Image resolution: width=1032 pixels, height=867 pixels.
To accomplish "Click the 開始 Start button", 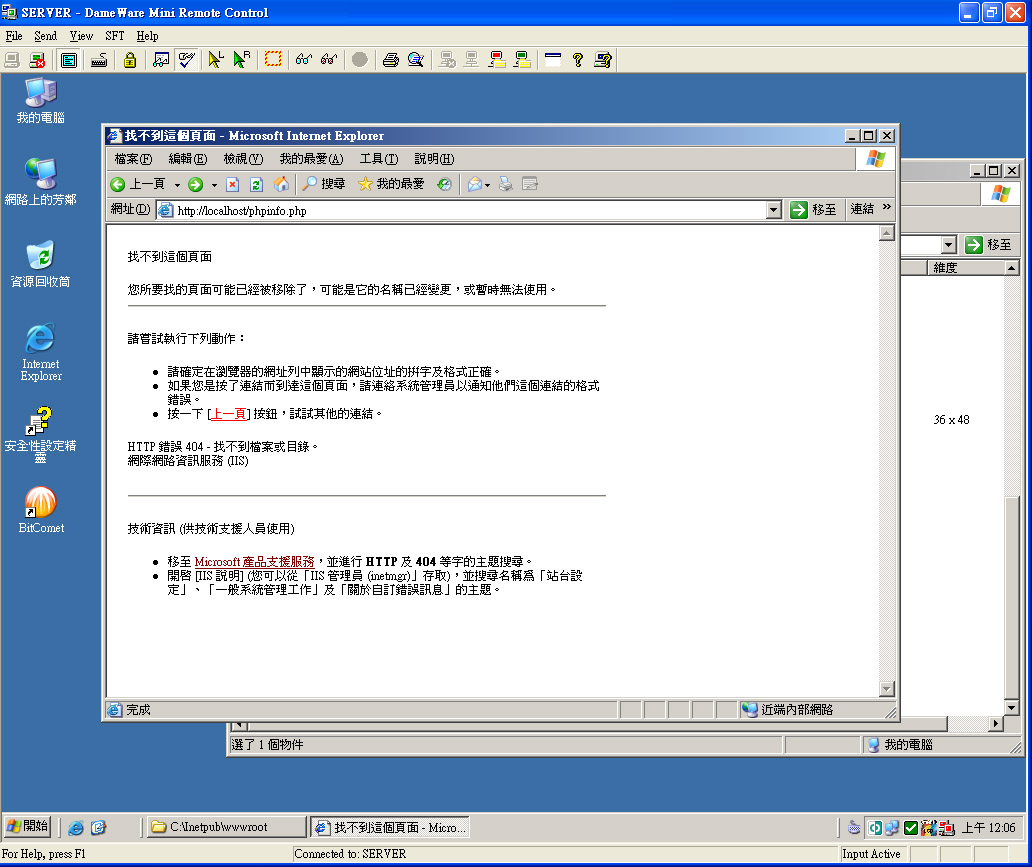I will [x=28, y=826].
